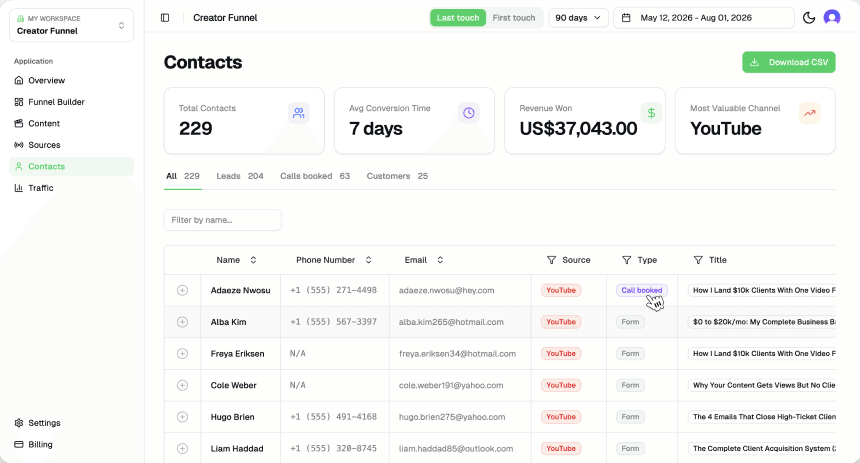Expand Freya Eriksen row plus icon
The image size is (860, 463).
[x=183, y=354]
